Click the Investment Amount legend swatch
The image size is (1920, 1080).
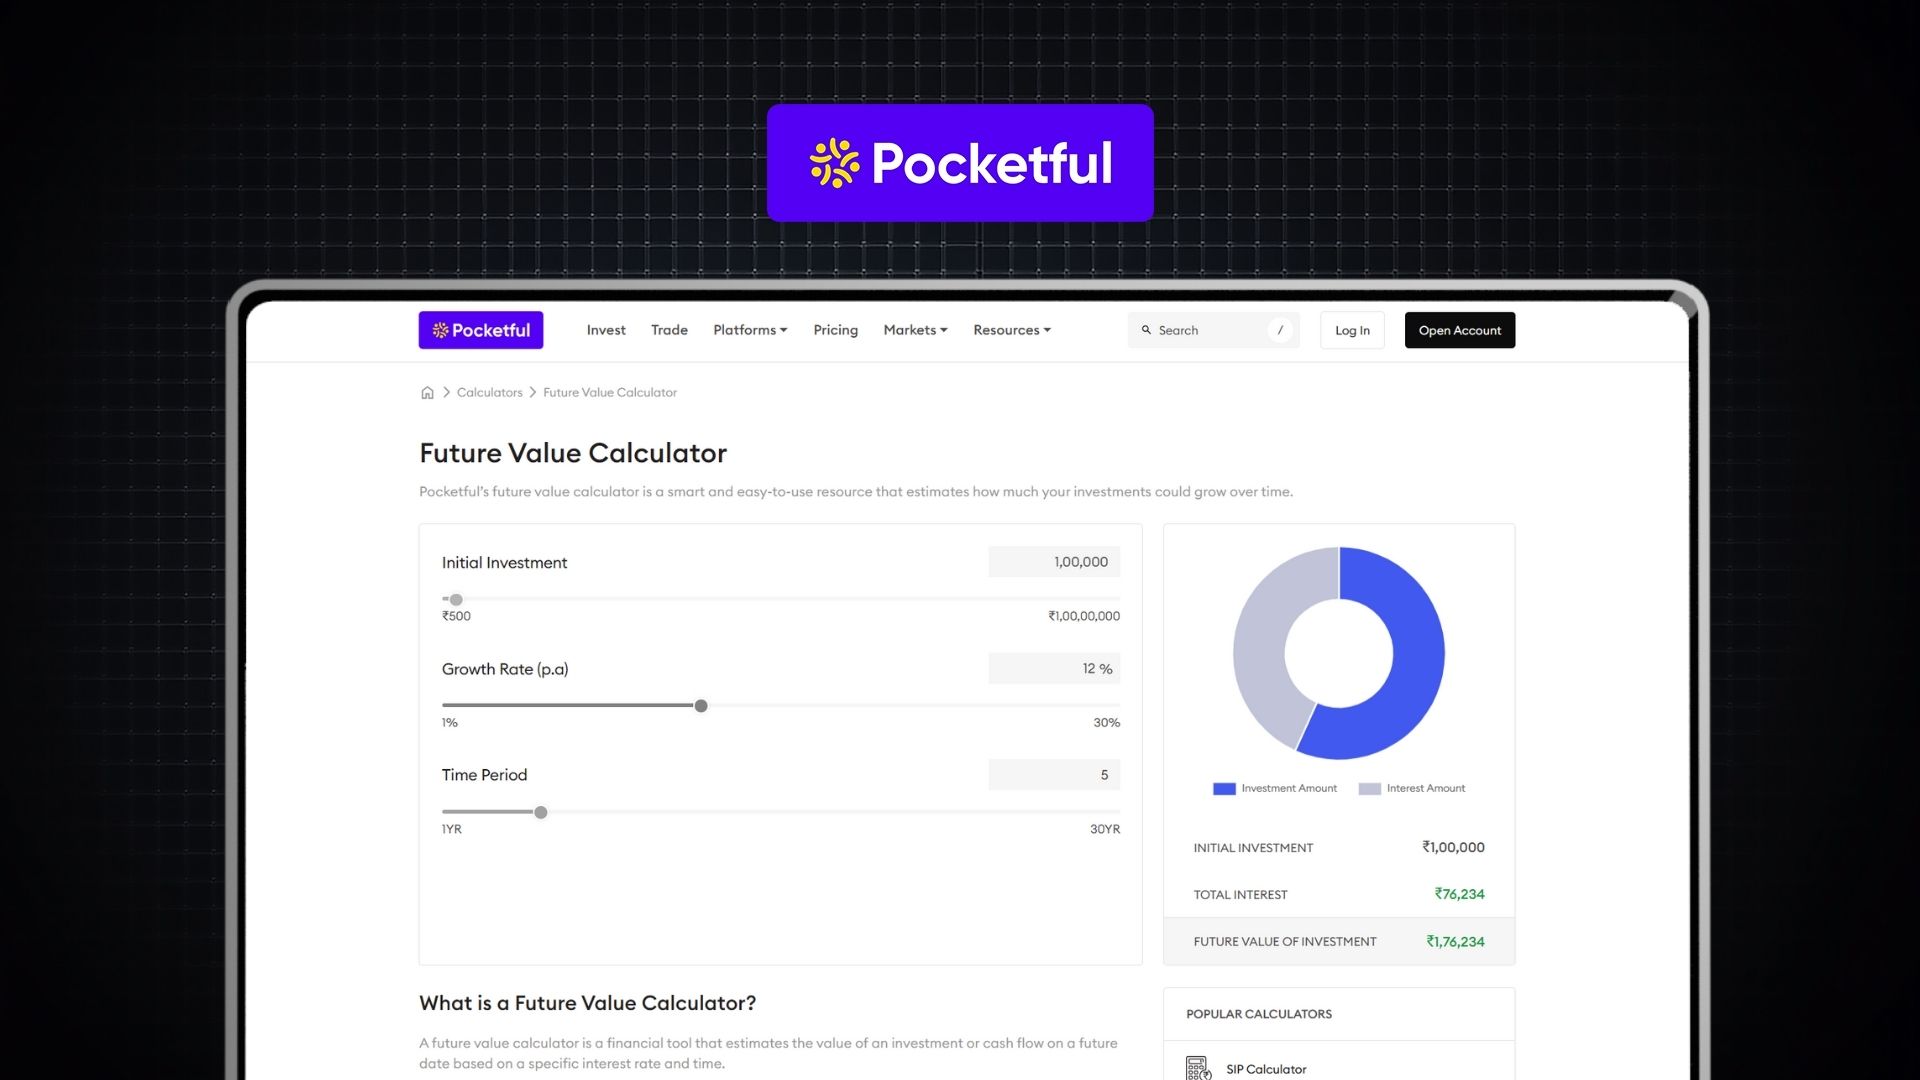1222,788
